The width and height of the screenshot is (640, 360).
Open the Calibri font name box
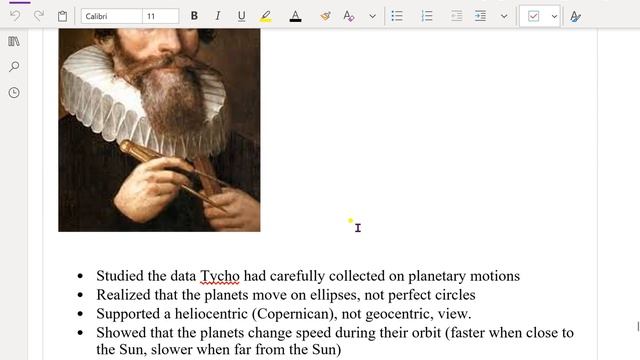point(111,16)
